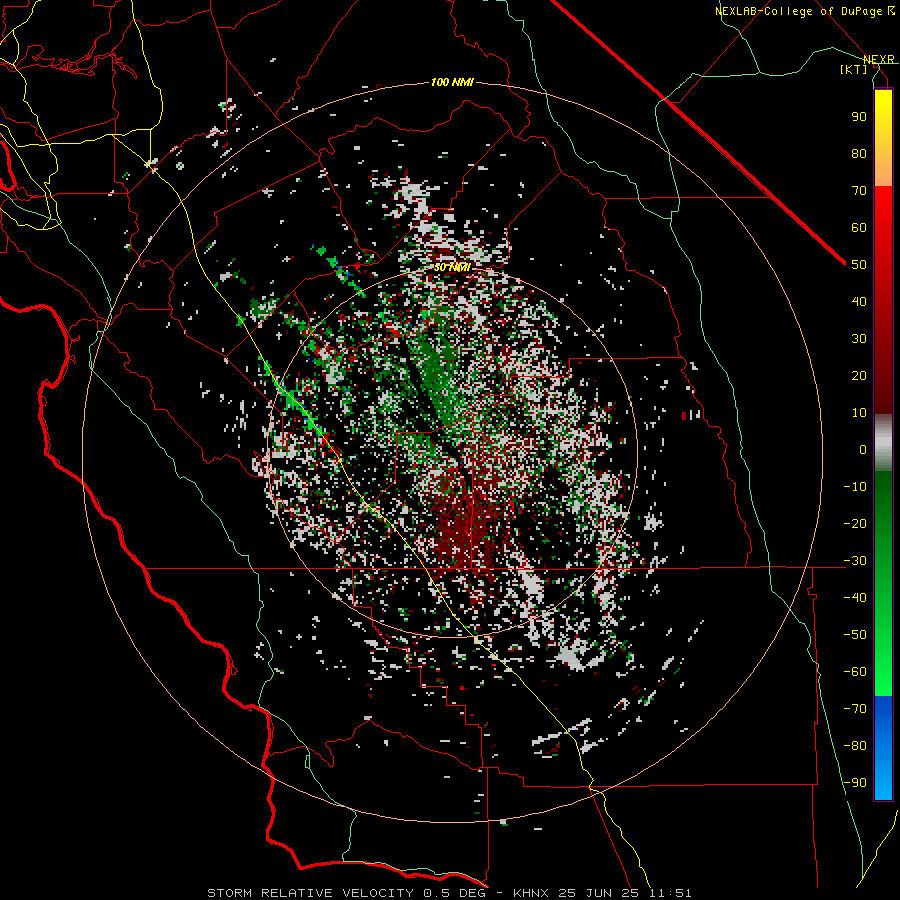Click the -10 value on velocity scale
The width and height of the screenshot is (900, 900).
click(855, 487)
